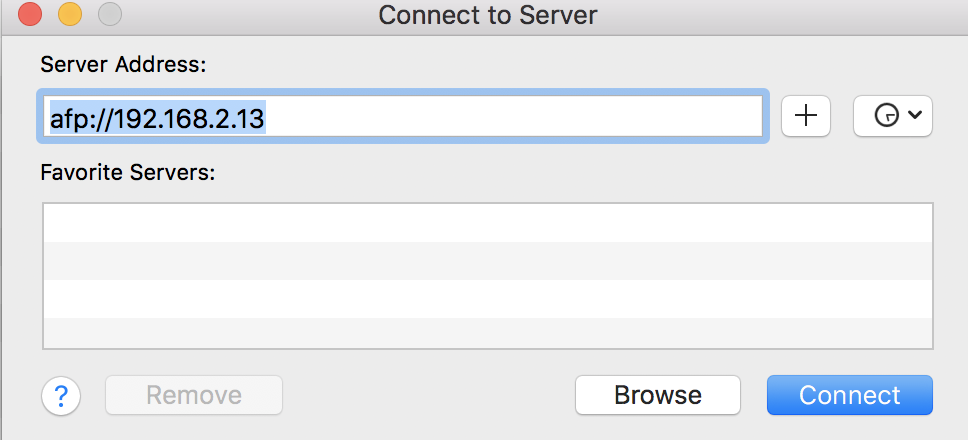Focus the Server Address text field
968x440 pixels.
click(x=405, y=116)
